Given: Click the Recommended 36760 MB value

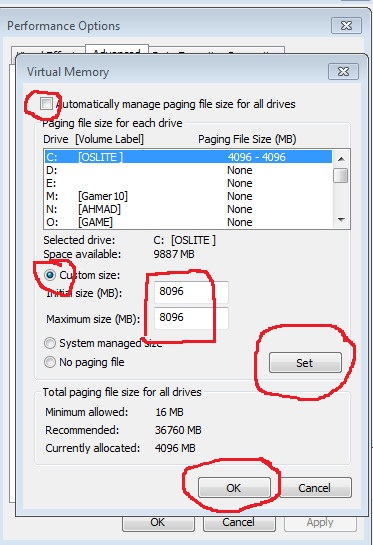Looking at the screenshot, I should (x=178, y=430).
